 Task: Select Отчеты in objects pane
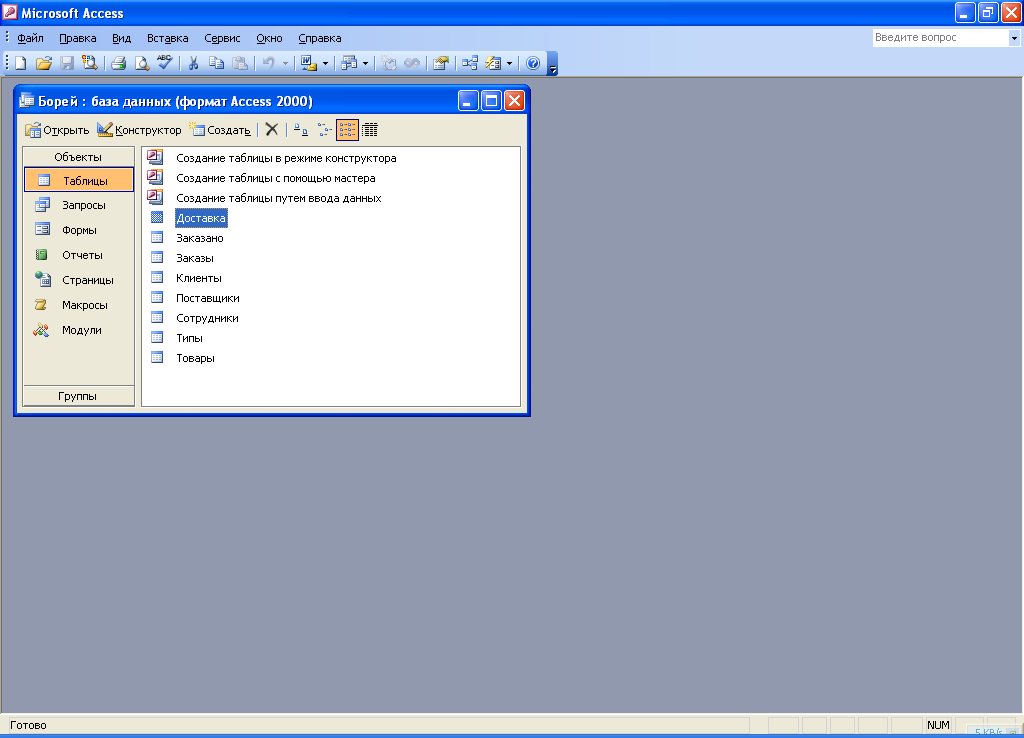coord(79,255)
